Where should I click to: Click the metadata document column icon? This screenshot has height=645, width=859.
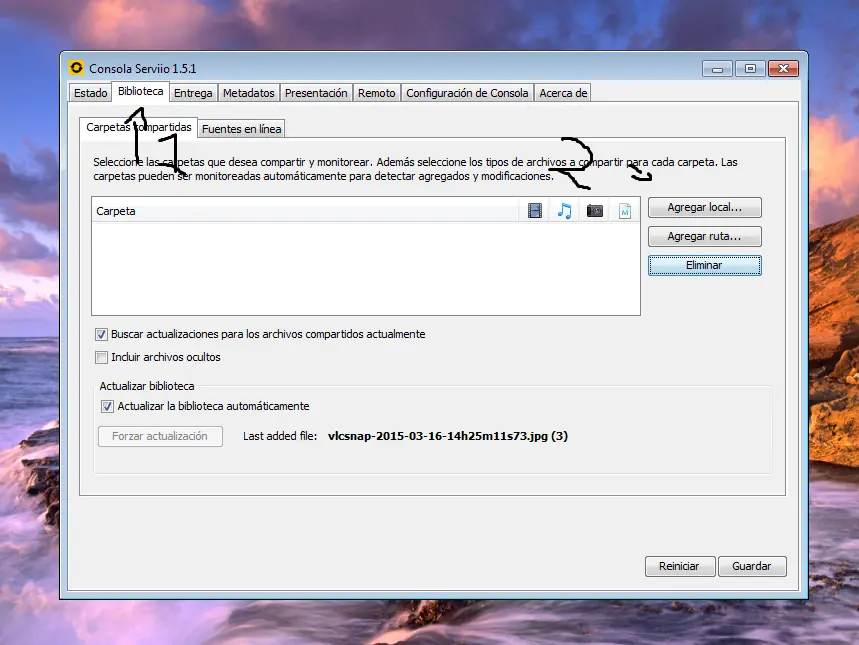pyautogui.click(x=625, y=210)
